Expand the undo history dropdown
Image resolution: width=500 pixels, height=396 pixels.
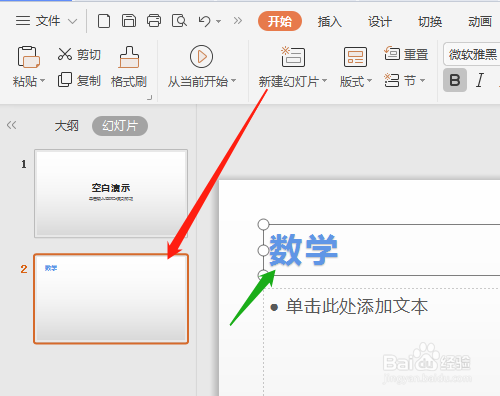coord(218,22)
